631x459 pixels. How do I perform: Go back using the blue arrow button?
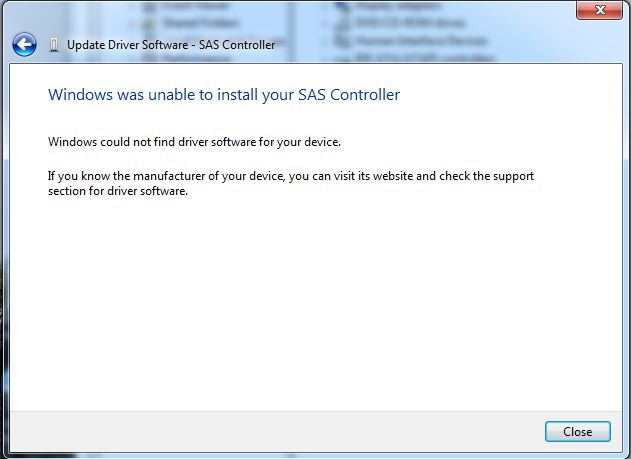[x=24, y=44]
